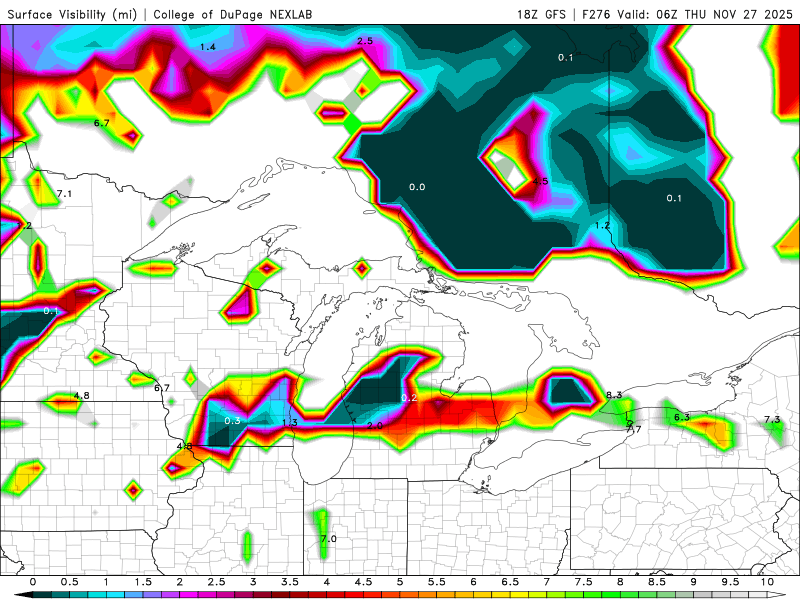This screenshot has height=600, width=800.
Task: Select the 6.3 visibility value on the map
Action: pyautogui.click(x=682, y=417)
